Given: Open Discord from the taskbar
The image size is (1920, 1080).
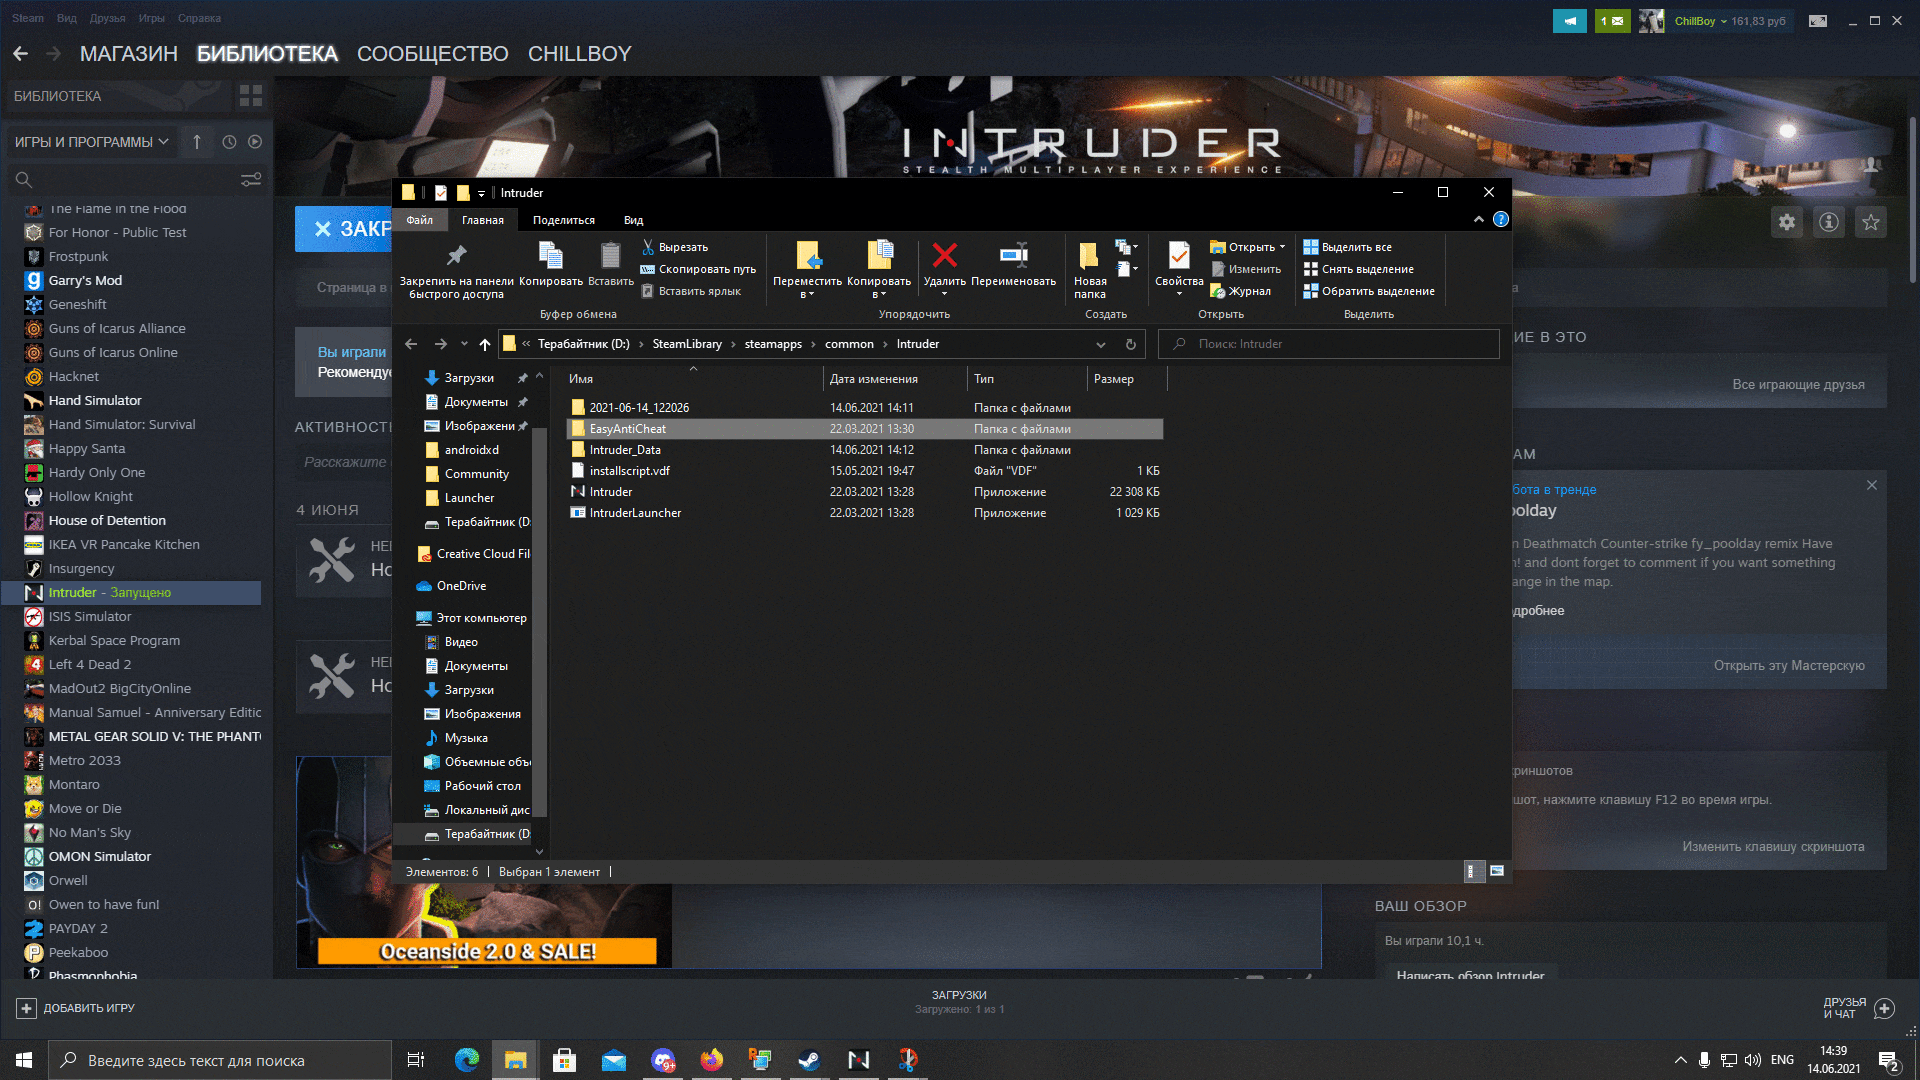Looking at the screenshot, I should [663, 1060].
